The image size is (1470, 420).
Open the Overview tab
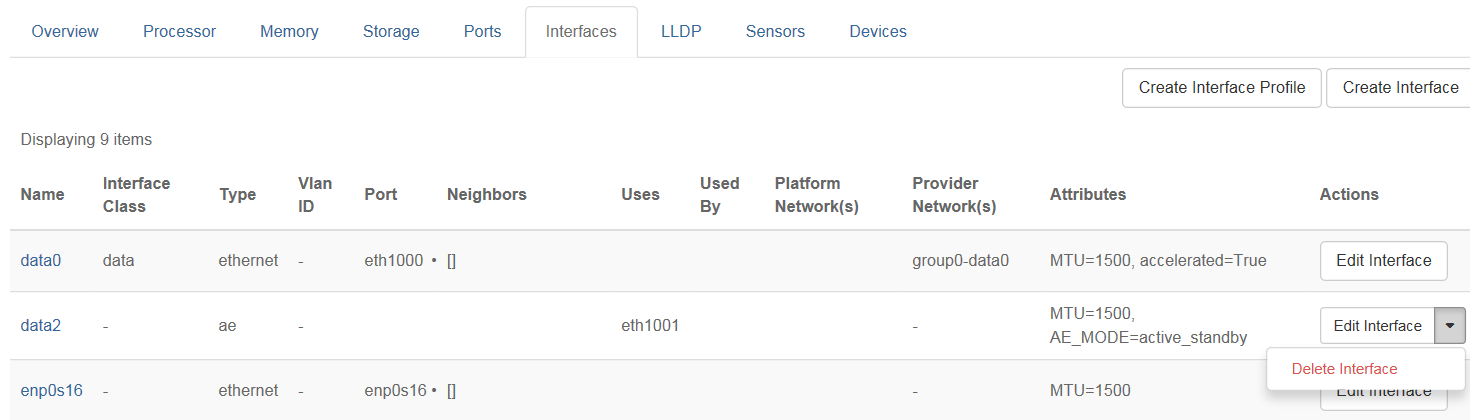coord(65,32)
